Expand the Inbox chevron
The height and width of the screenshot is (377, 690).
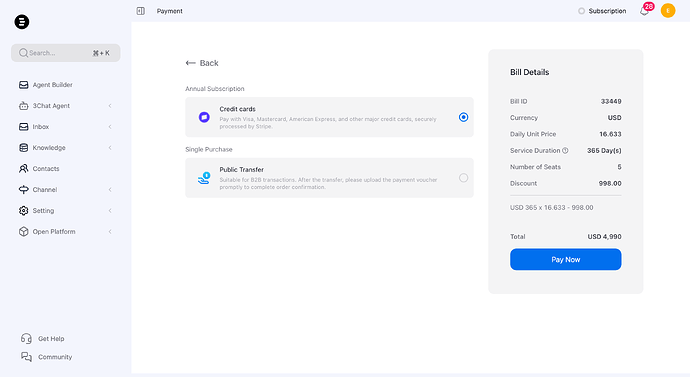pos(110,127)
